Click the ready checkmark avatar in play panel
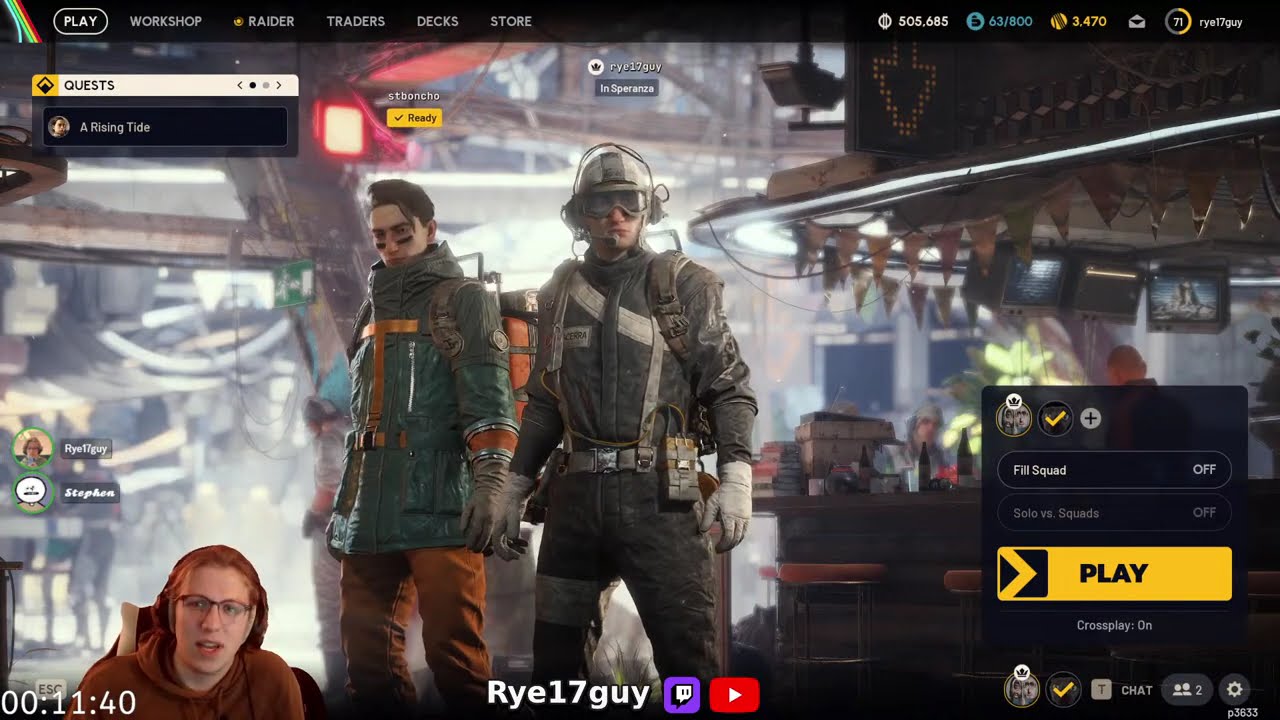 click(1054, 419)
